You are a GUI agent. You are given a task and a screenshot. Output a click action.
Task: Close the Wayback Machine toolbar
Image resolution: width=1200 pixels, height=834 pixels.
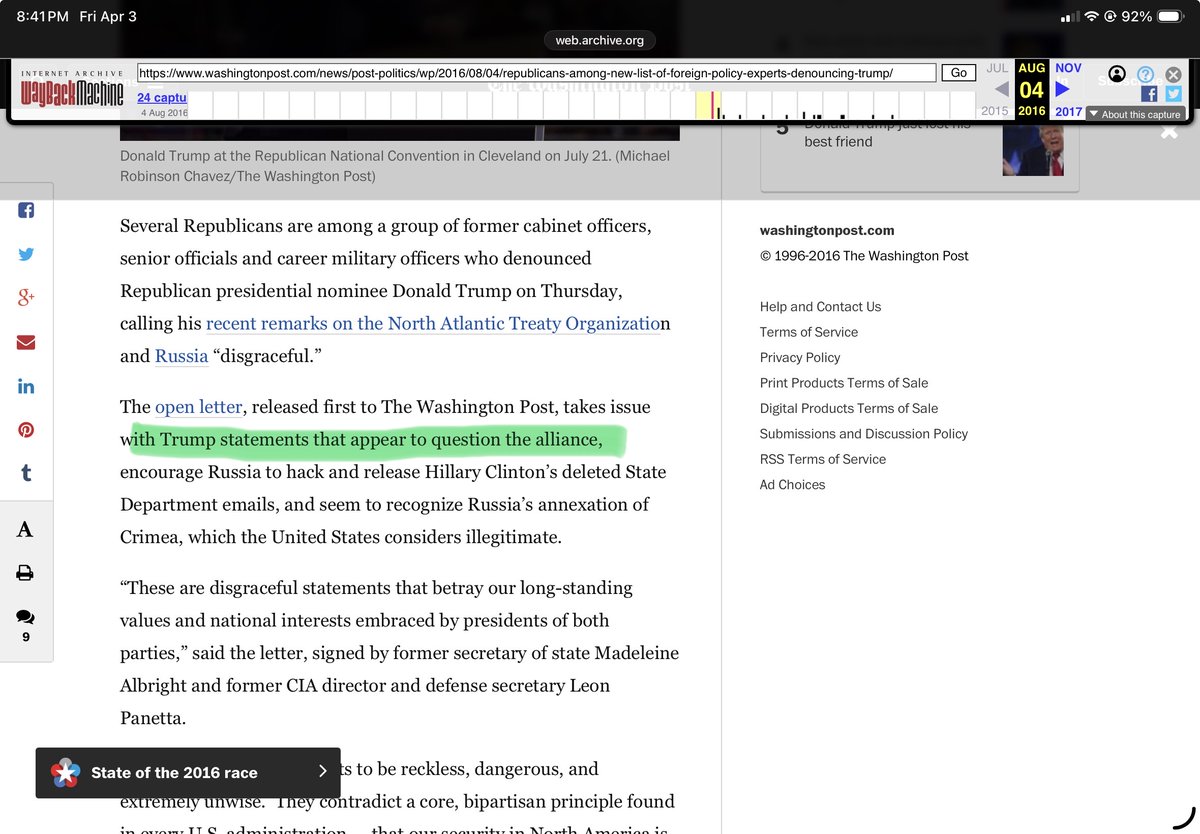pos(1174,74)
